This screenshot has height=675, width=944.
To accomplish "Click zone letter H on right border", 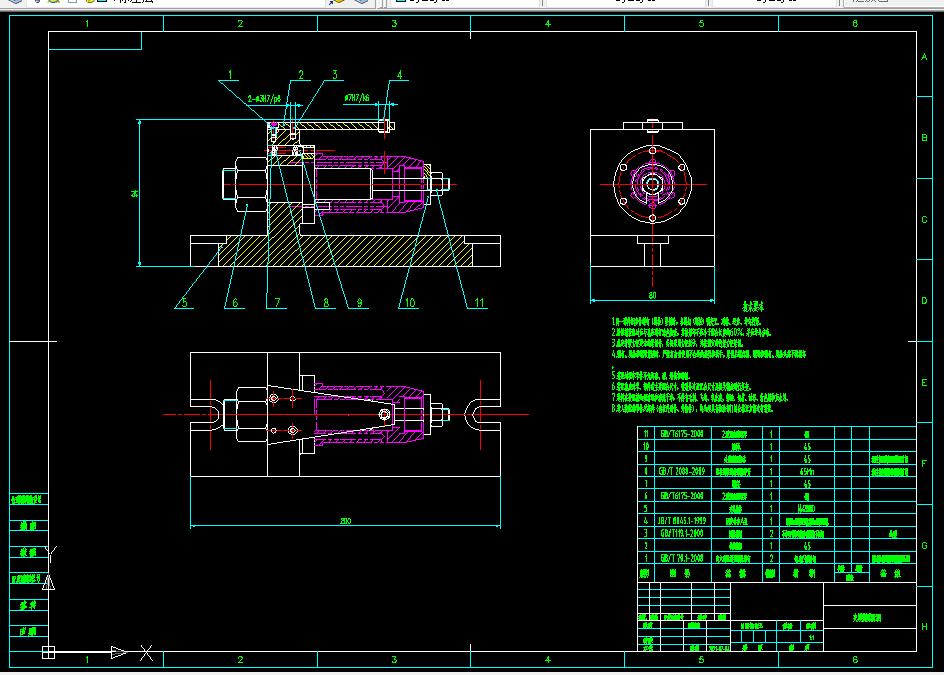I will pyautogui.click(x=924, y=626).
